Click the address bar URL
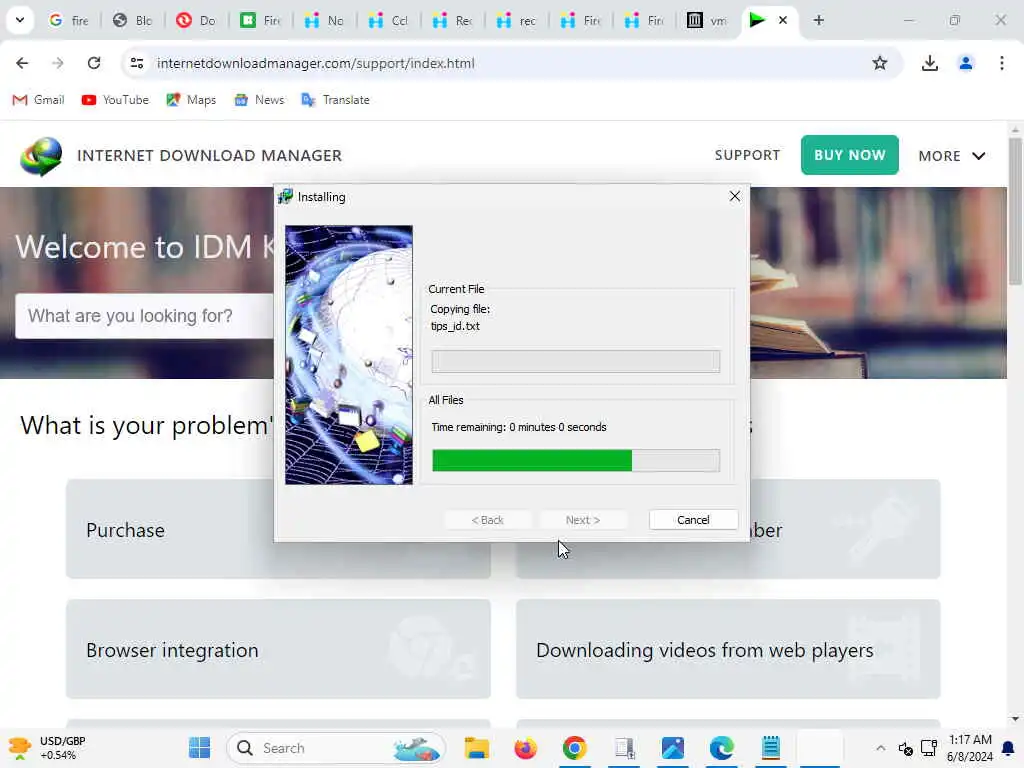The image size is (1024, 768). [315, 63]
